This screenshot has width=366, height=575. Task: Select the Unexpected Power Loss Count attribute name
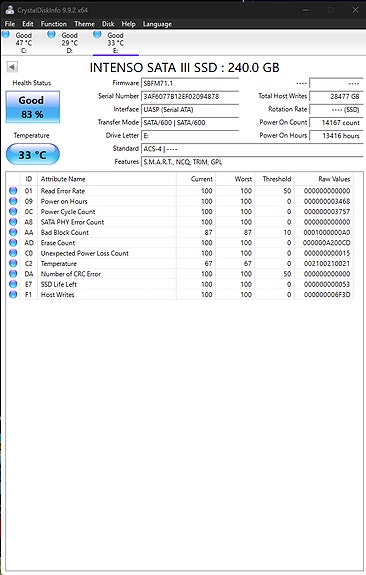click(x=84, y=253)
